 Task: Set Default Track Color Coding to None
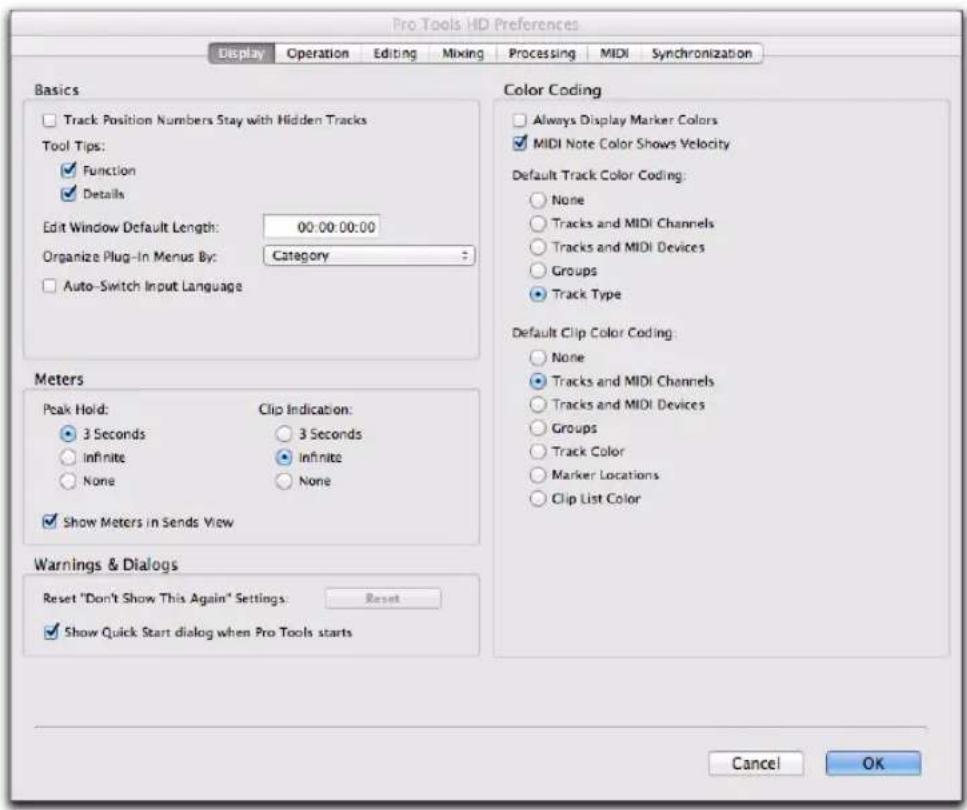(x=538, y=200)
